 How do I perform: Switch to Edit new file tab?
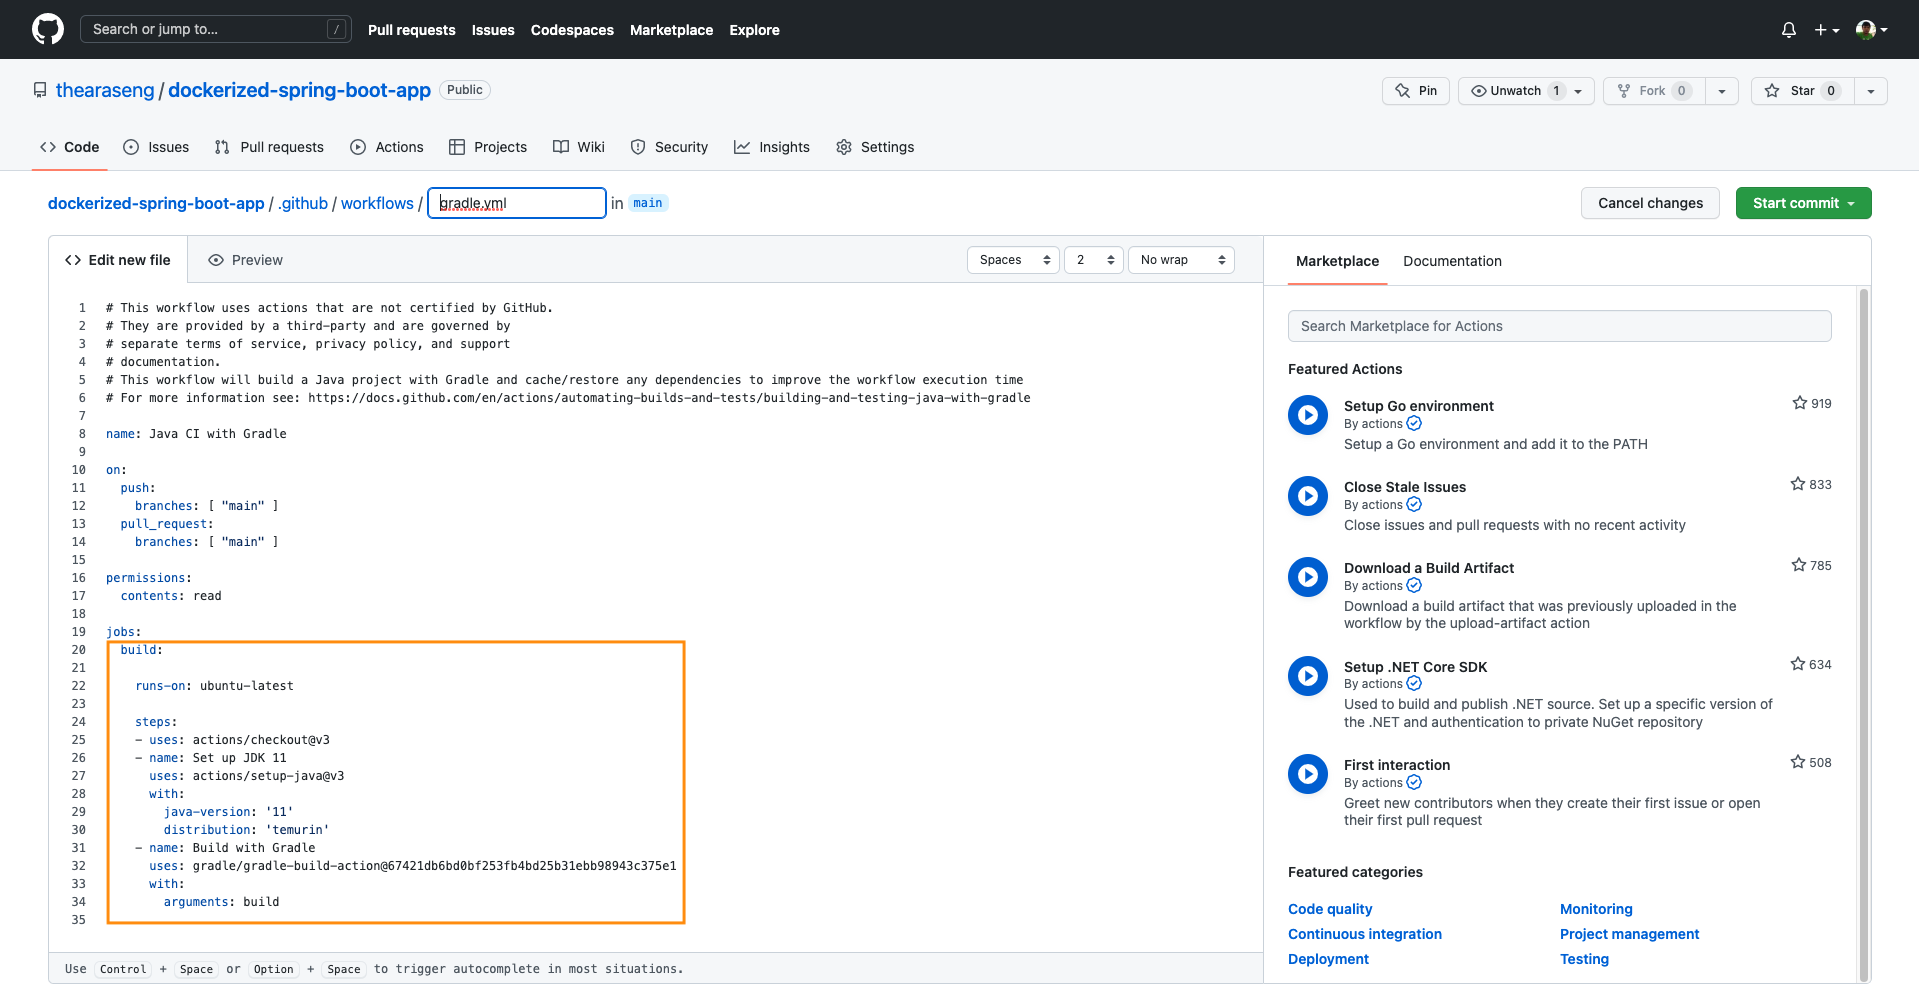(x=118, y=260)
